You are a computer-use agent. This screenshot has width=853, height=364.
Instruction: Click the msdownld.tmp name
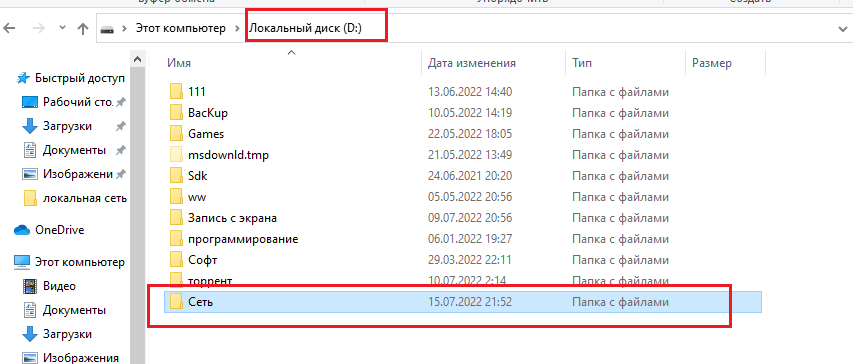pyautogui.click(x=228, y=155)
